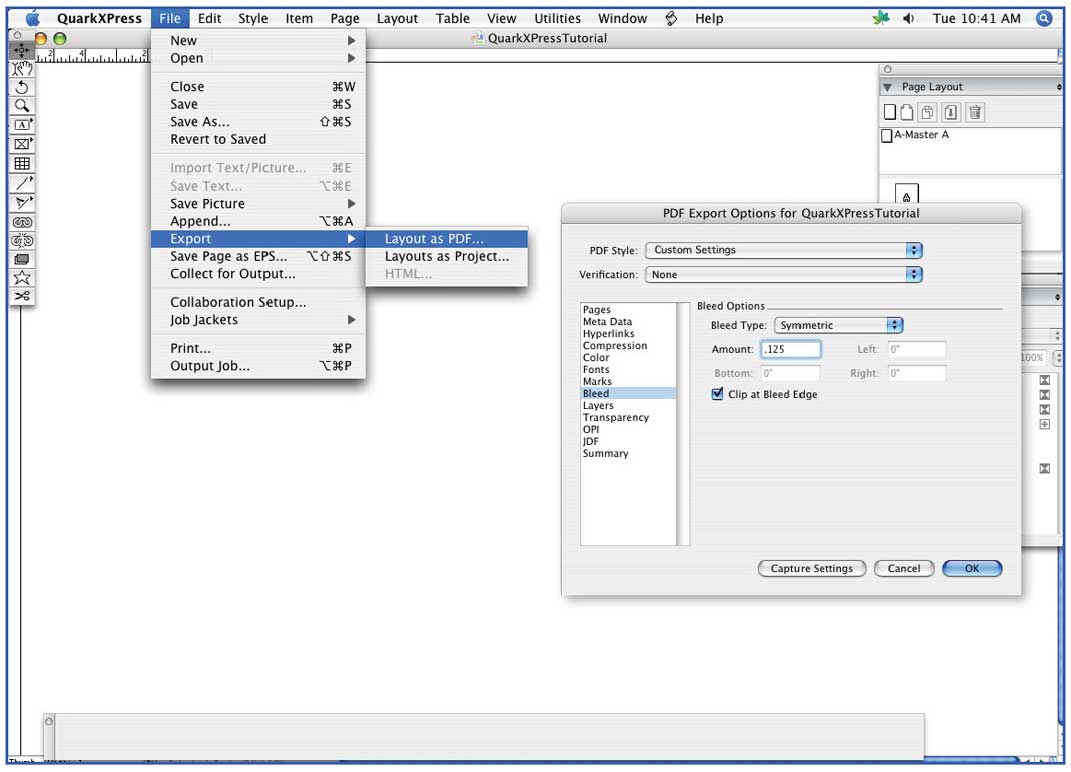Viewport: 1071px width, 772px height.
Task: Select the Zoom magnifier tool
Action: [x=22, y=106]
